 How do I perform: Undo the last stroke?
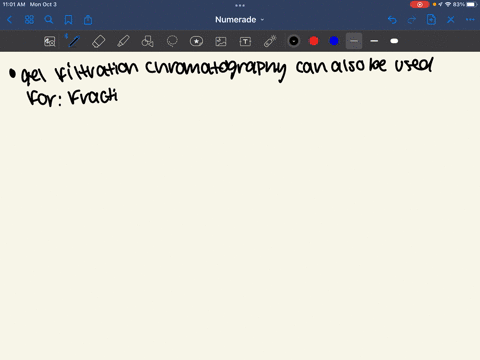point(392,20)
